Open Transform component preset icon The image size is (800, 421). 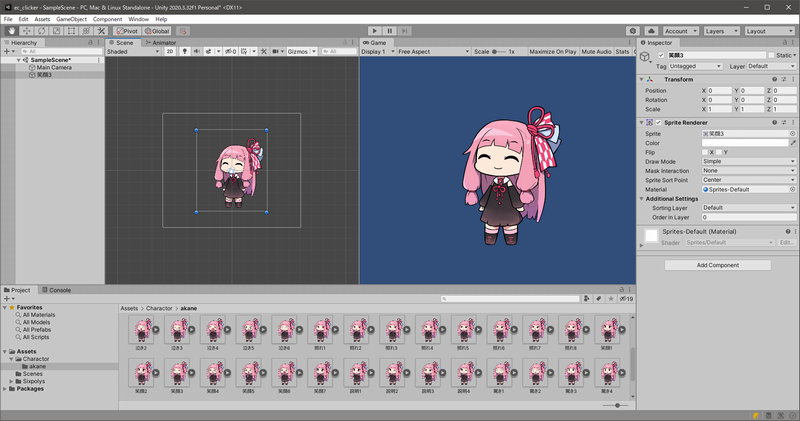(x=784, y=80)
